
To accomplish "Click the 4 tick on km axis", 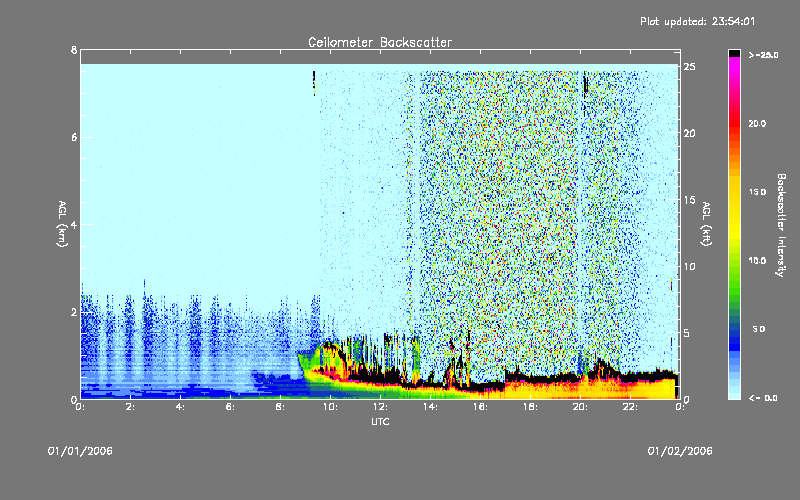I will 74,224.
